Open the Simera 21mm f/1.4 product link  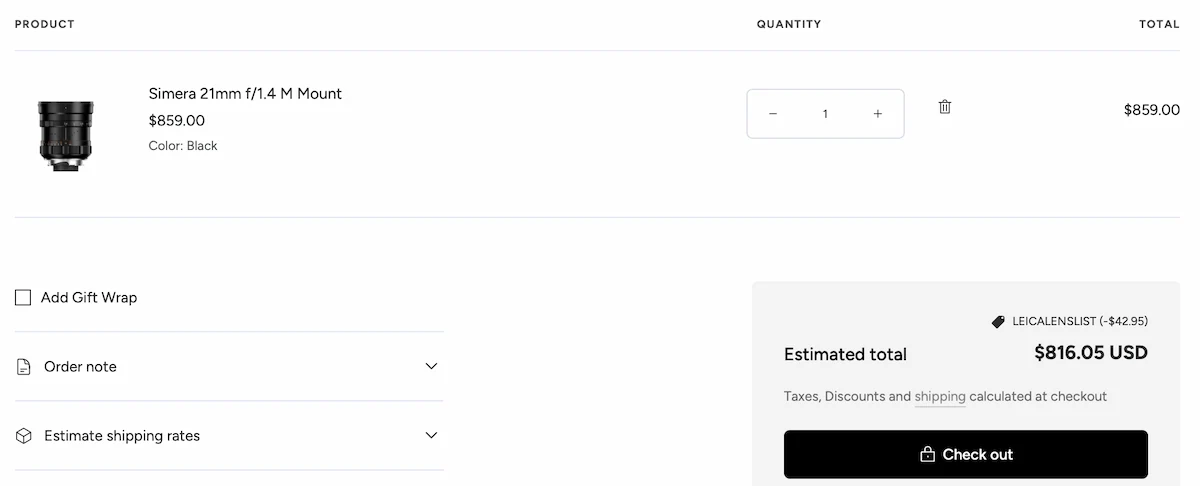[x=245, y=94]
